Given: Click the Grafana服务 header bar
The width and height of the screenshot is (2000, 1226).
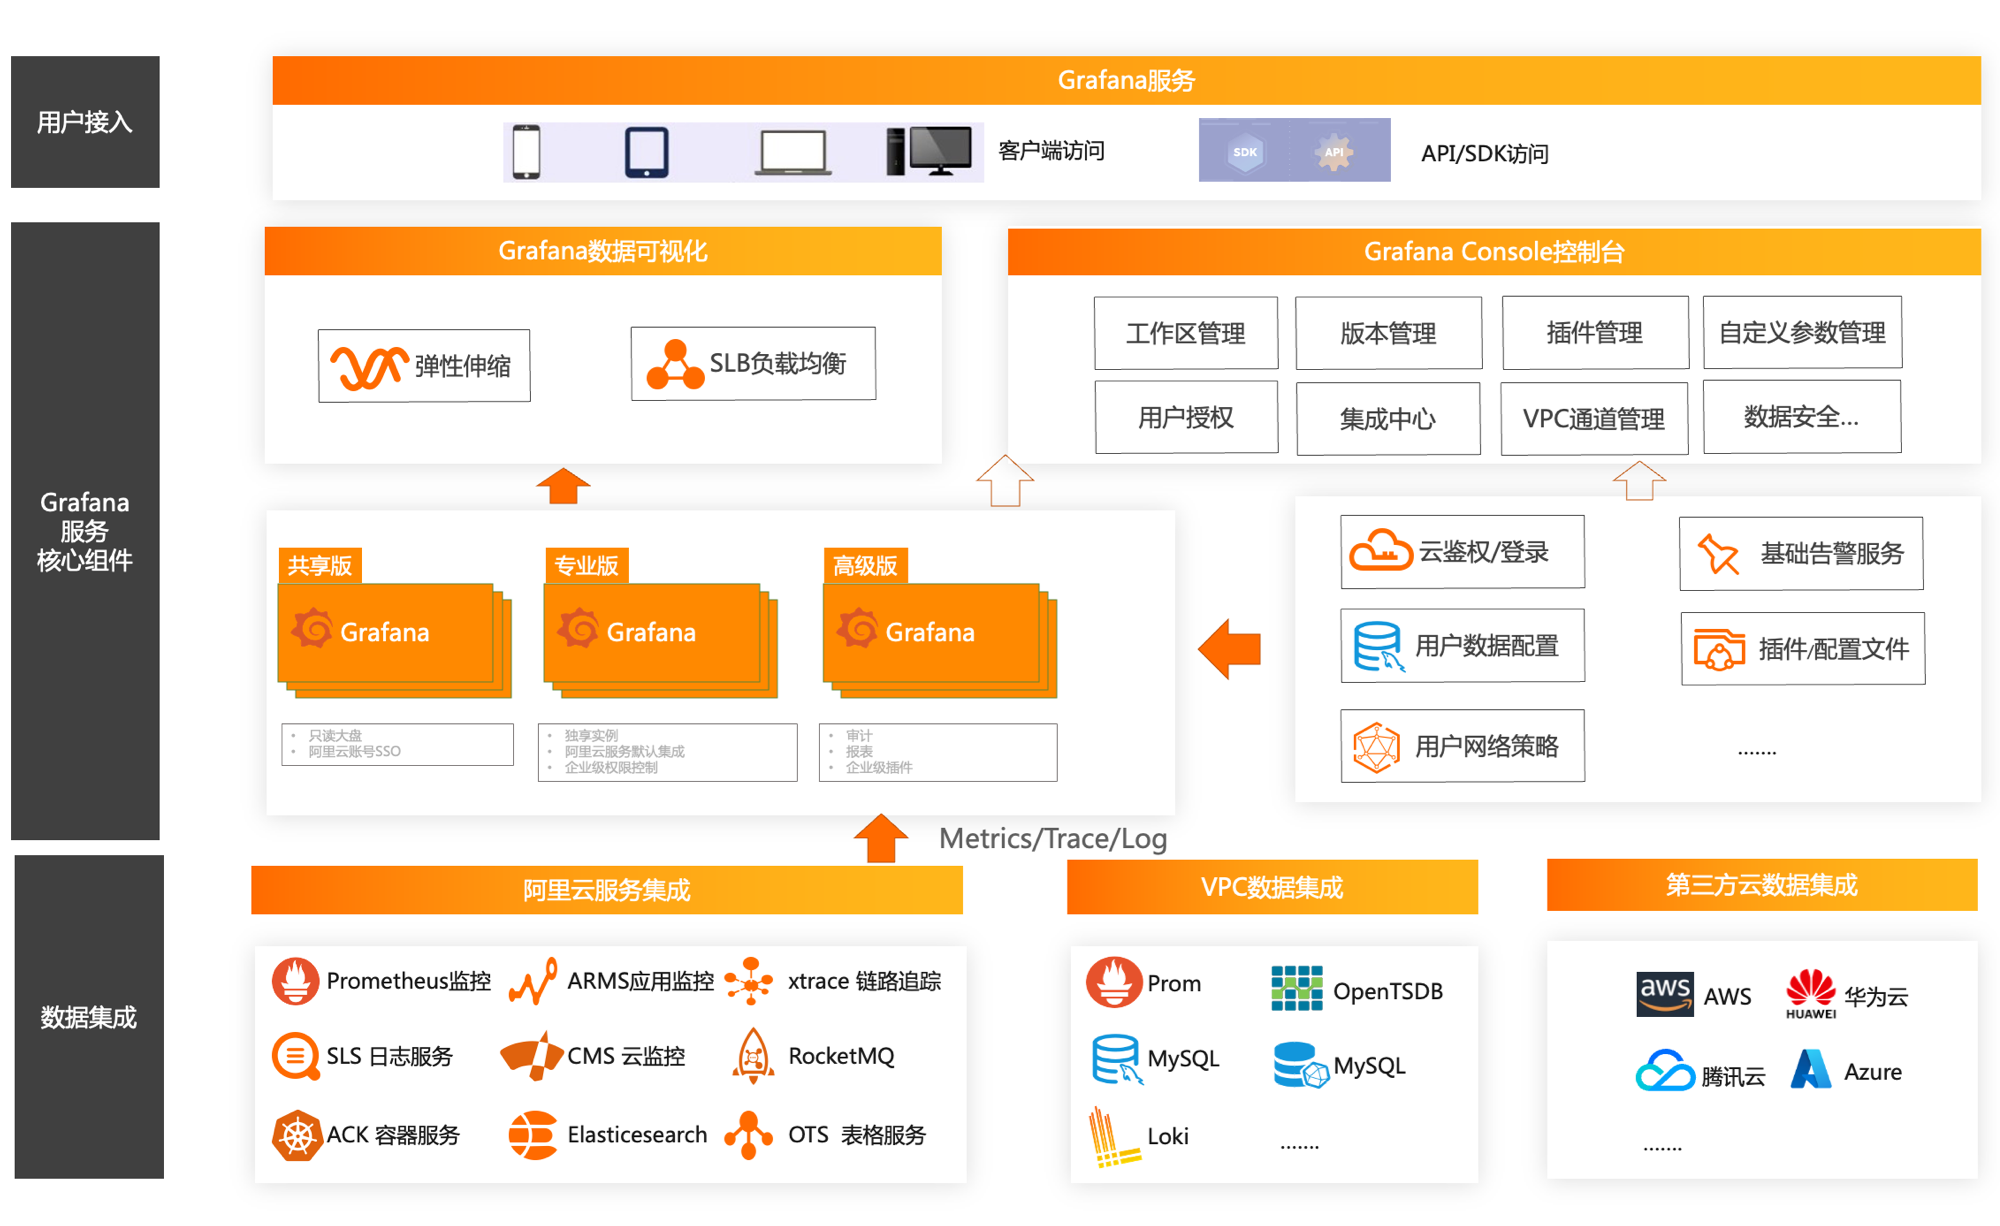Looking at the screenshot, I should [1126, 80].
